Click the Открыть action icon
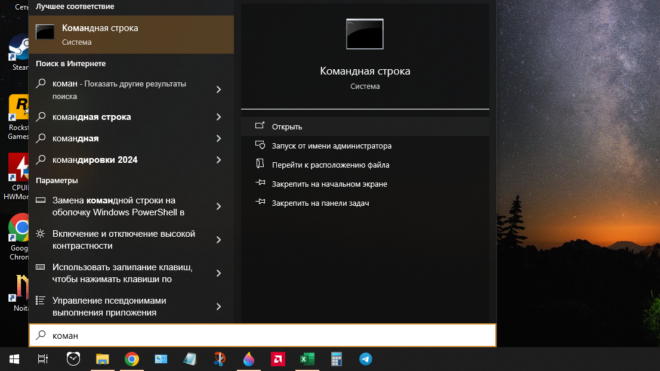The image size is (660, 371). (x=260, y=125)
